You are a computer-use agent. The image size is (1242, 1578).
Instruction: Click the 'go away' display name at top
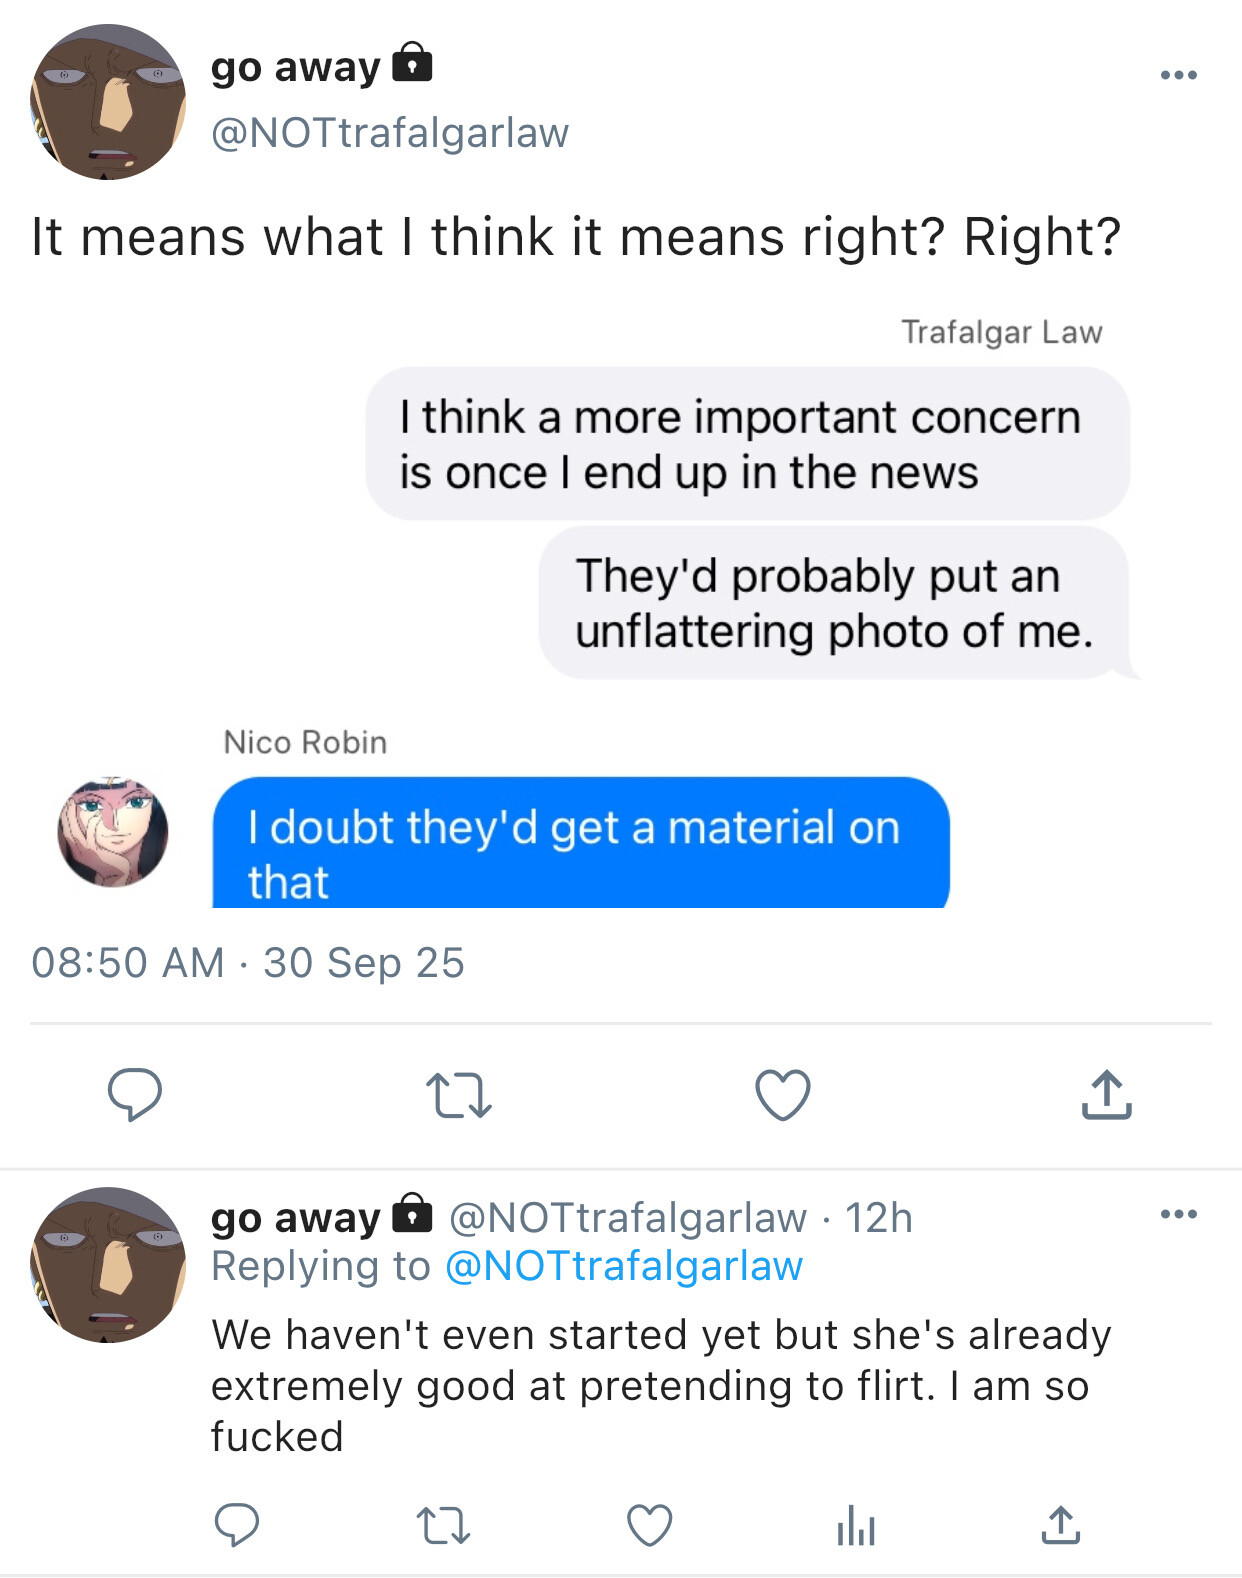(x=296, y=67)
